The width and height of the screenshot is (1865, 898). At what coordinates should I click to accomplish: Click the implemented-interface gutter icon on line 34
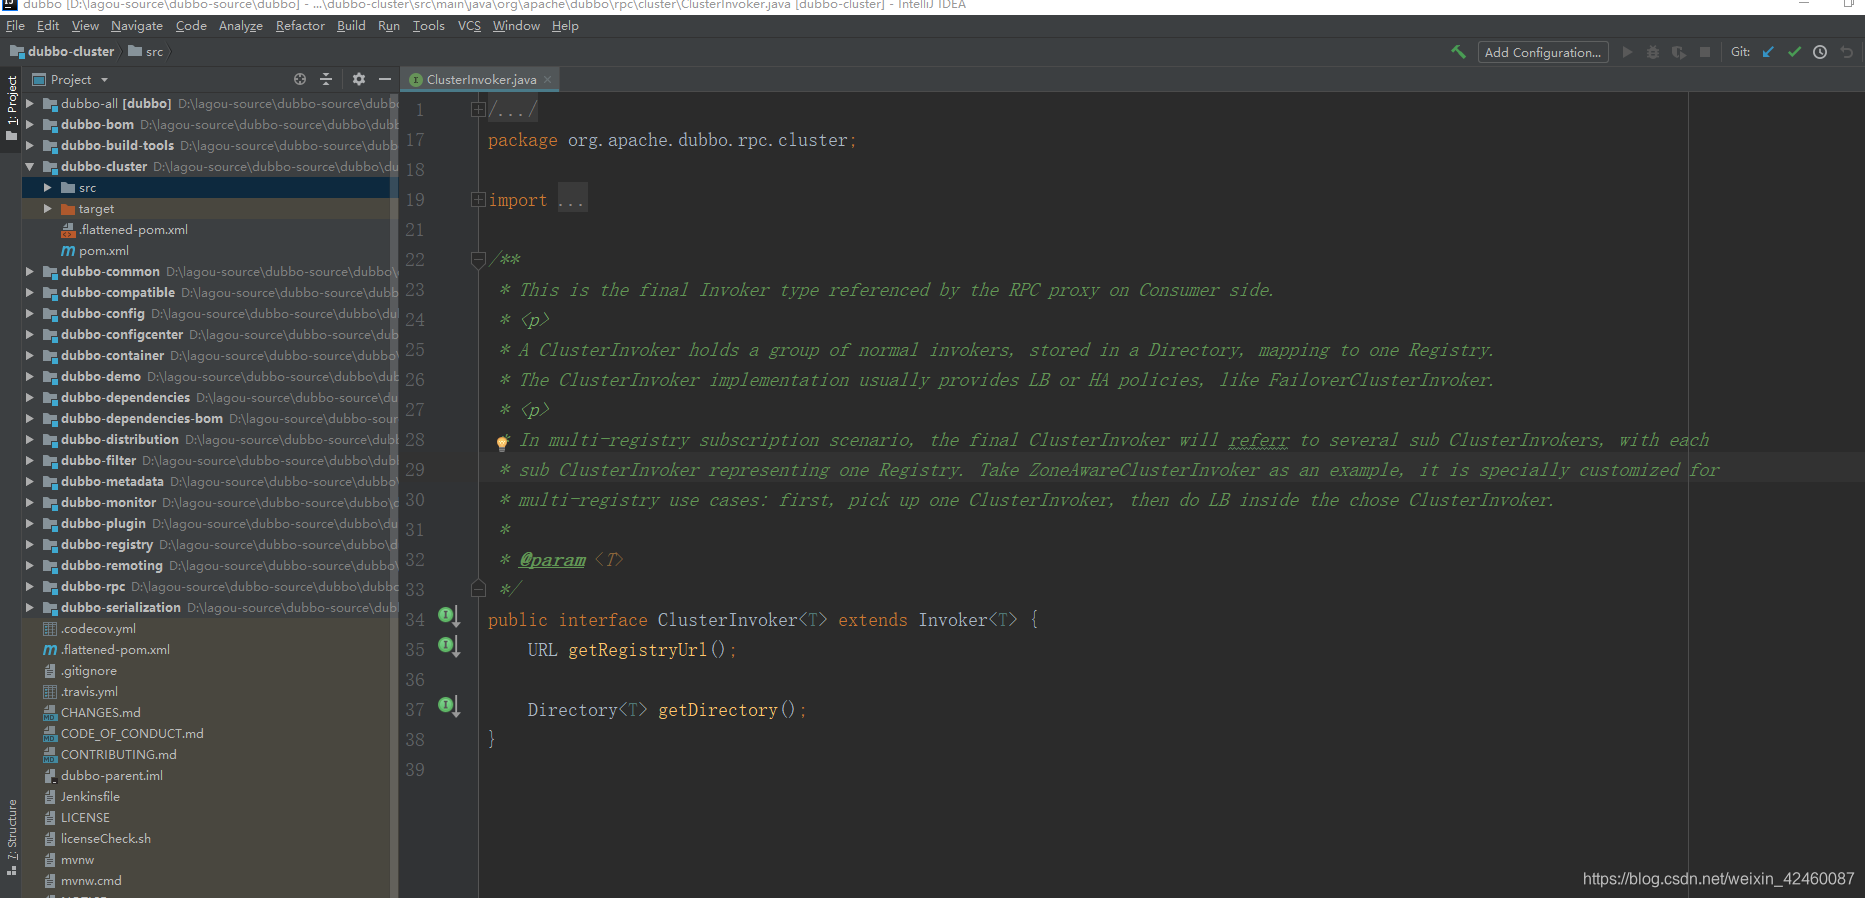[449, 616]
